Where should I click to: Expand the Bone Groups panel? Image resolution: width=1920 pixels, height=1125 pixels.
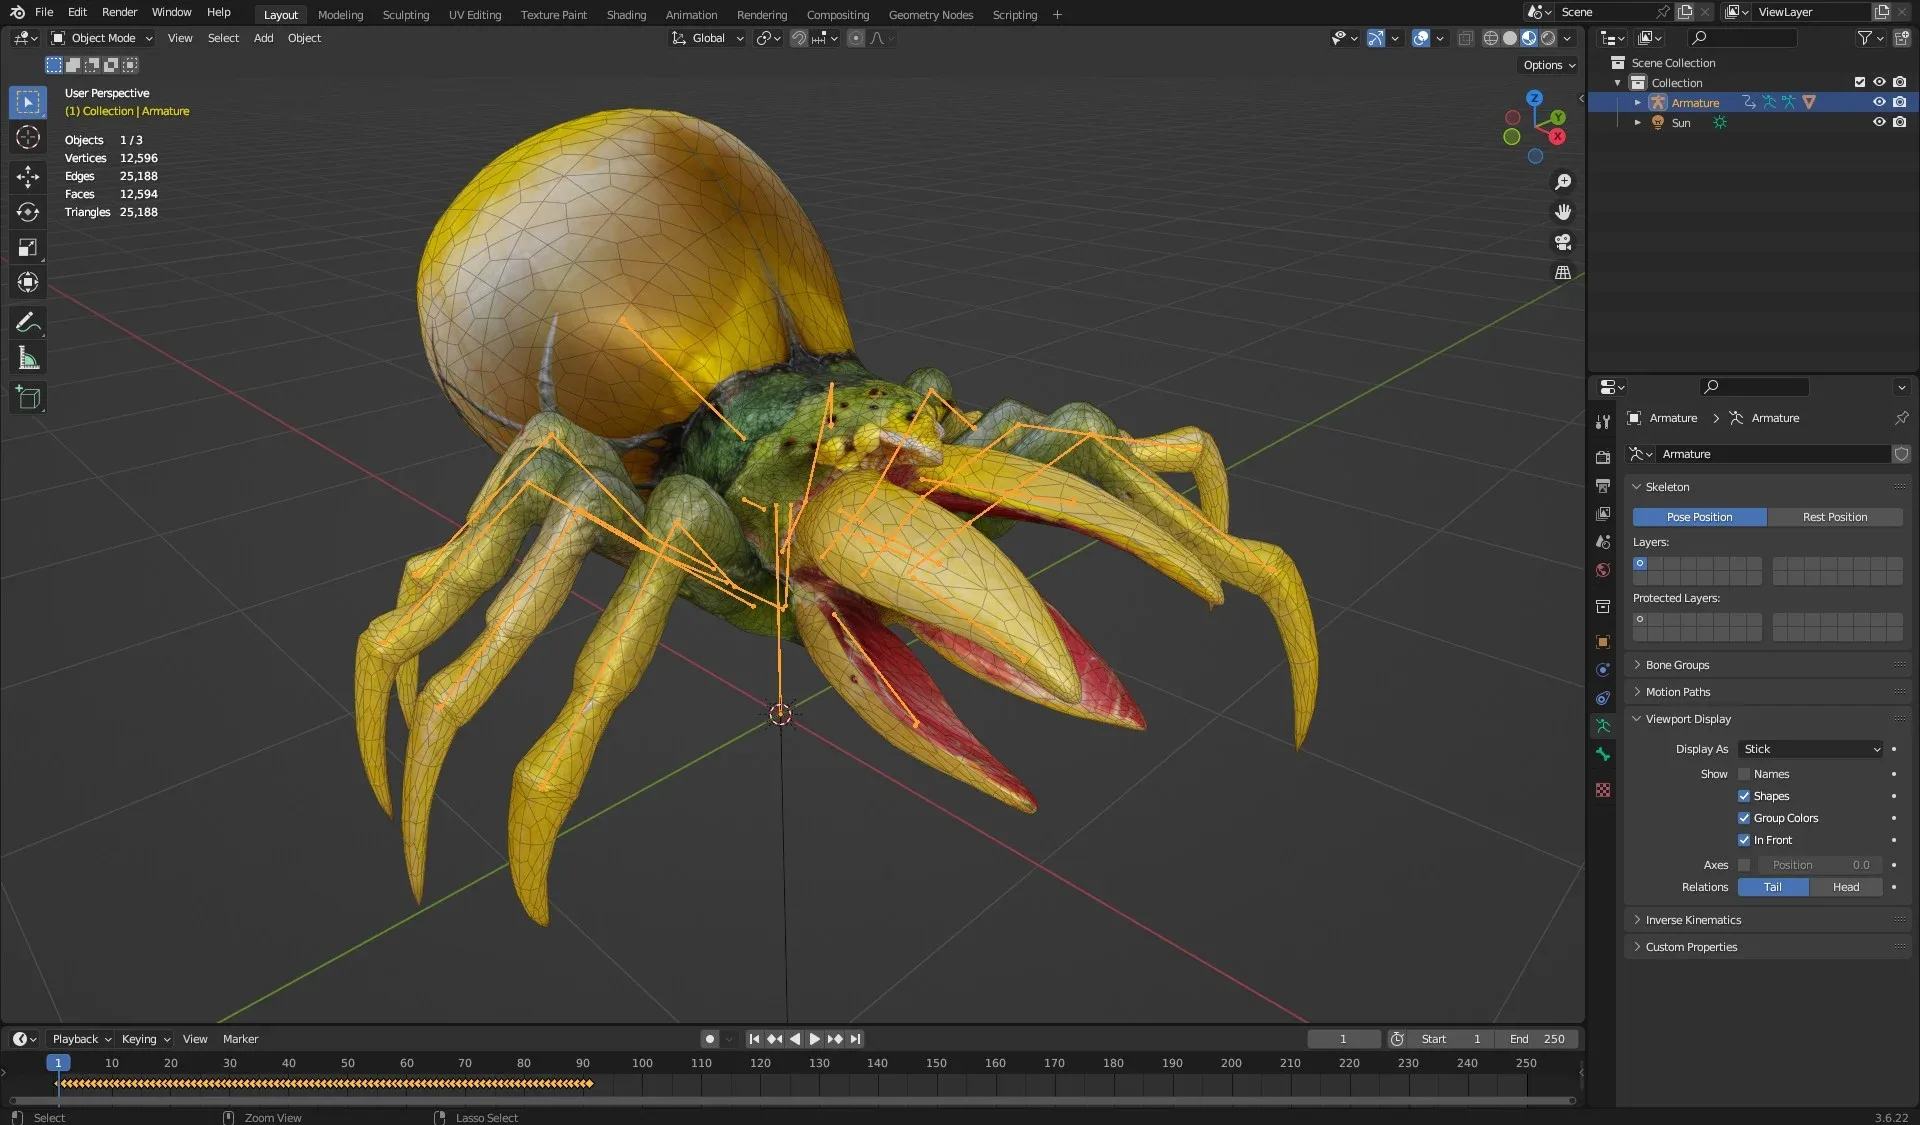[x=1677, y=665]
